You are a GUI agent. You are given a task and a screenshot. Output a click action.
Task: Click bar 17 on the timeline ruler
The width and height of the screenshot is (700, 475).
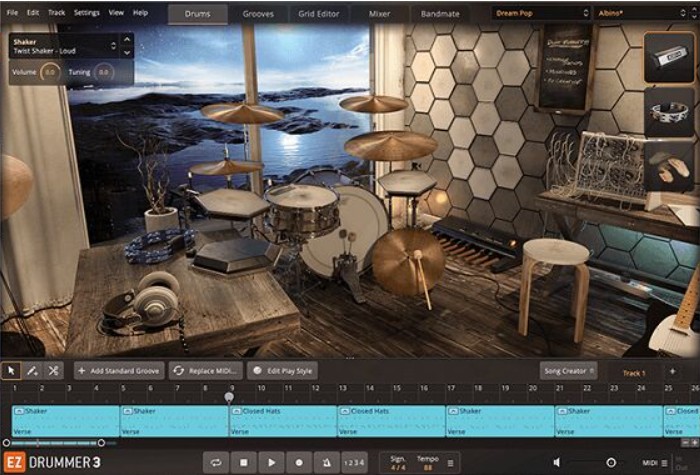(x=451, y=388)
